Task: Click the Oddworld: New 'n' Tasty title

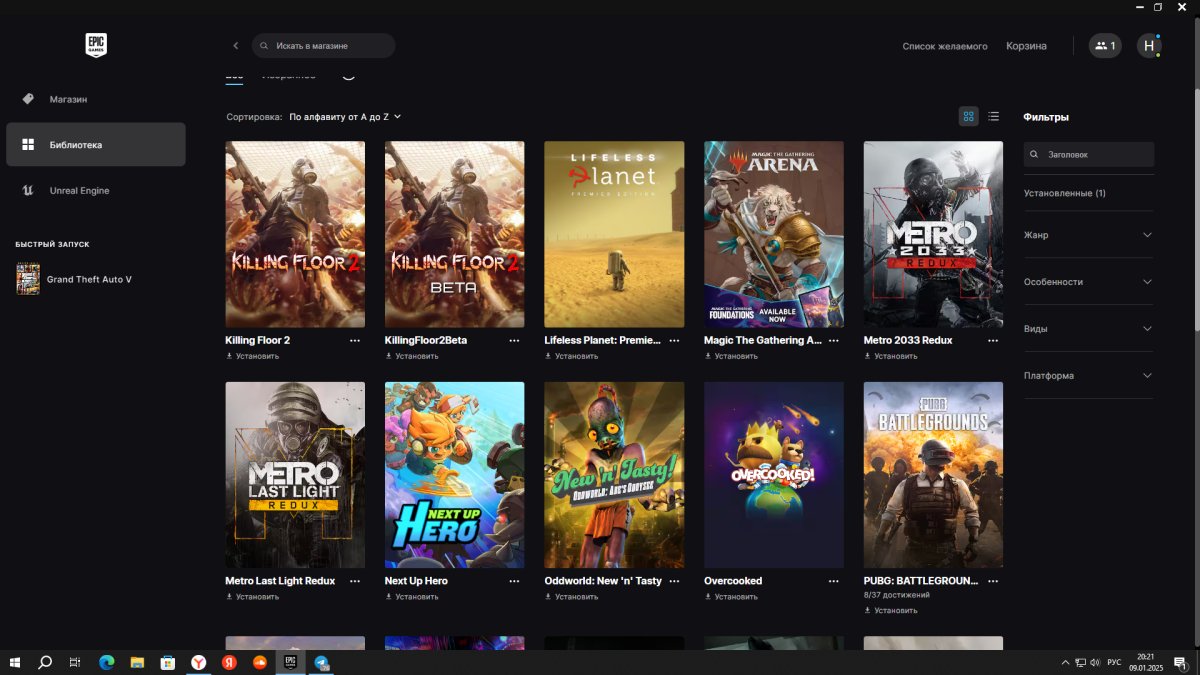Action: 603,581
